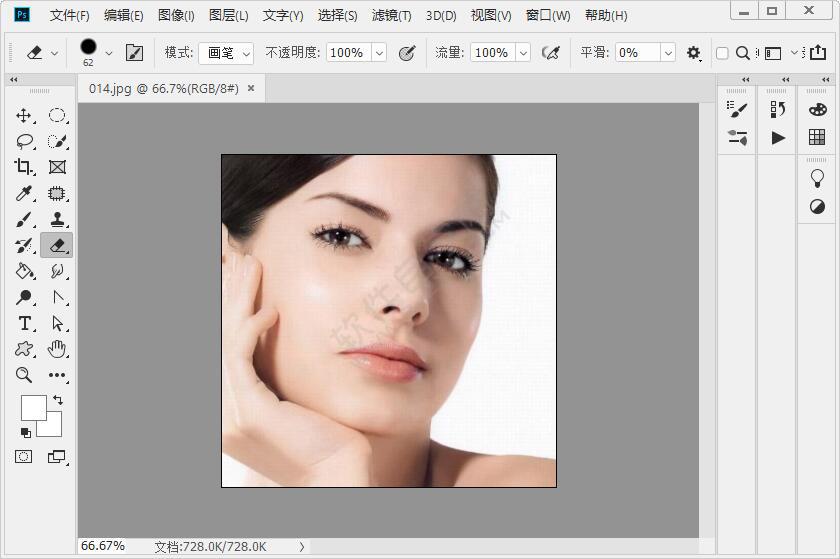
Task: Select the Hand tool
Action: coord(57,349)
